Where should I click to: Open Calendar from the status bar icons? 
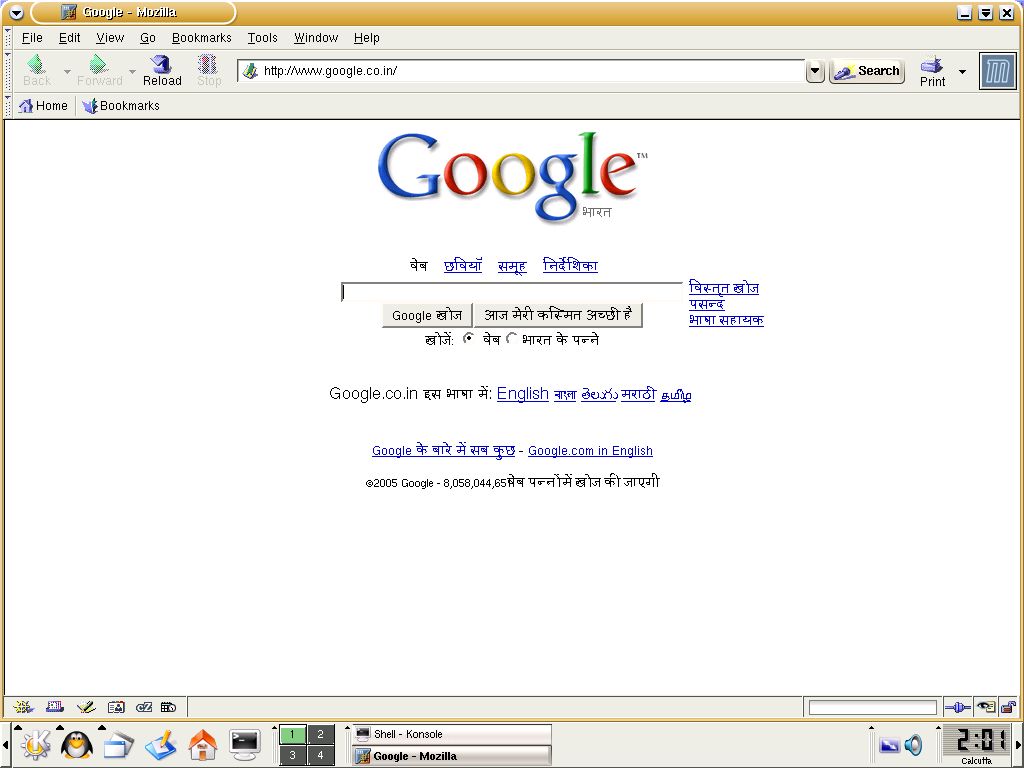[x=168, y=707]
